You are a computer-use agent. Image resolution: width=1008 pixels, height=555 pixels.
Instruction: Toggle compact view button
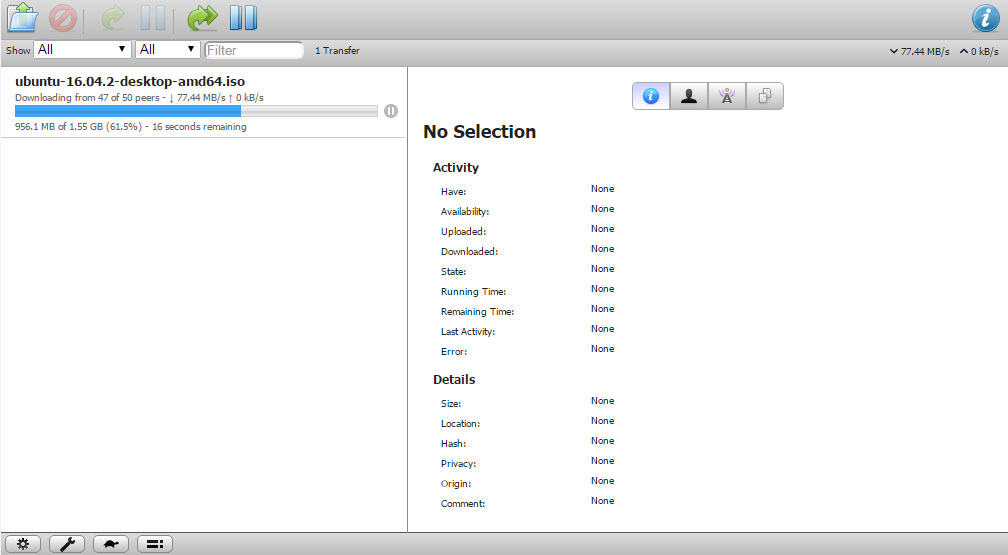(x=155, y=544)
